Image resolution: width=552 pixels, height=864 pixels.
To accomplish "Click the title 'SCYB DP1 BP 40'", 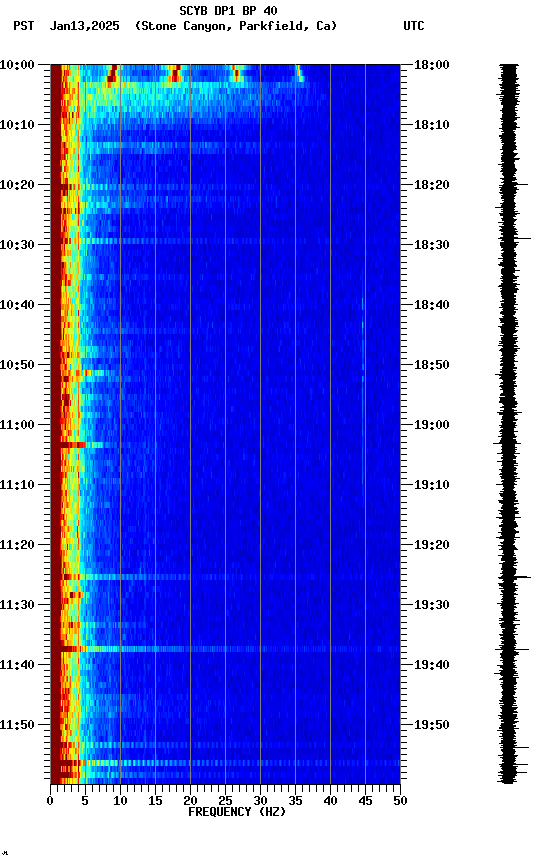I will [228, 10].
